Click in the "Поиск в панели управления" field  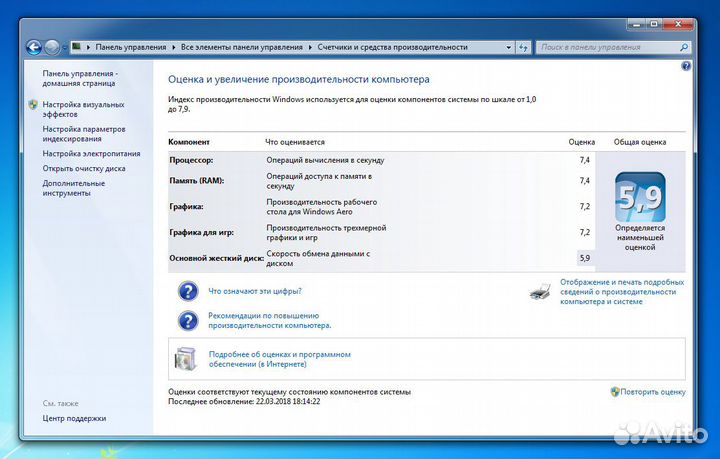tap(606, 47)
